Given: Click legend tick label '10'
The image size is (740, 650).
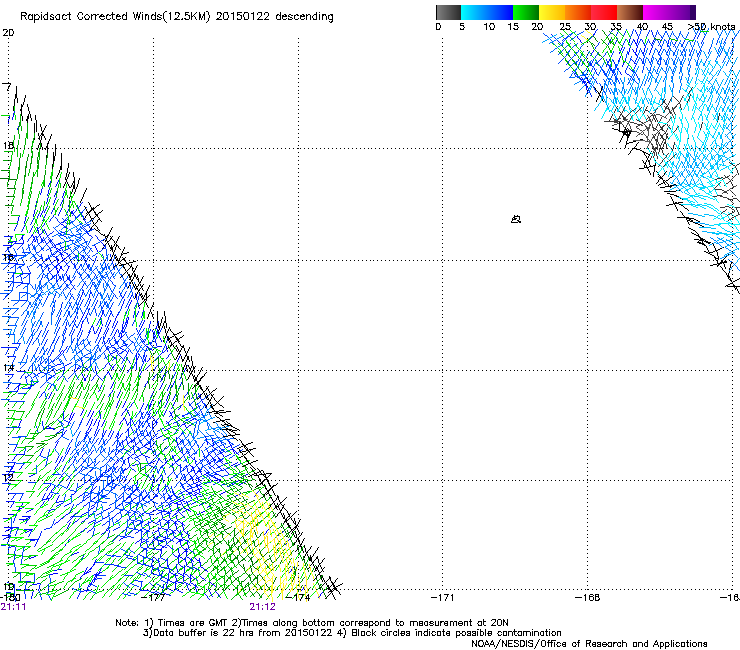Looking at the screenshot, I should click(489, 26).
